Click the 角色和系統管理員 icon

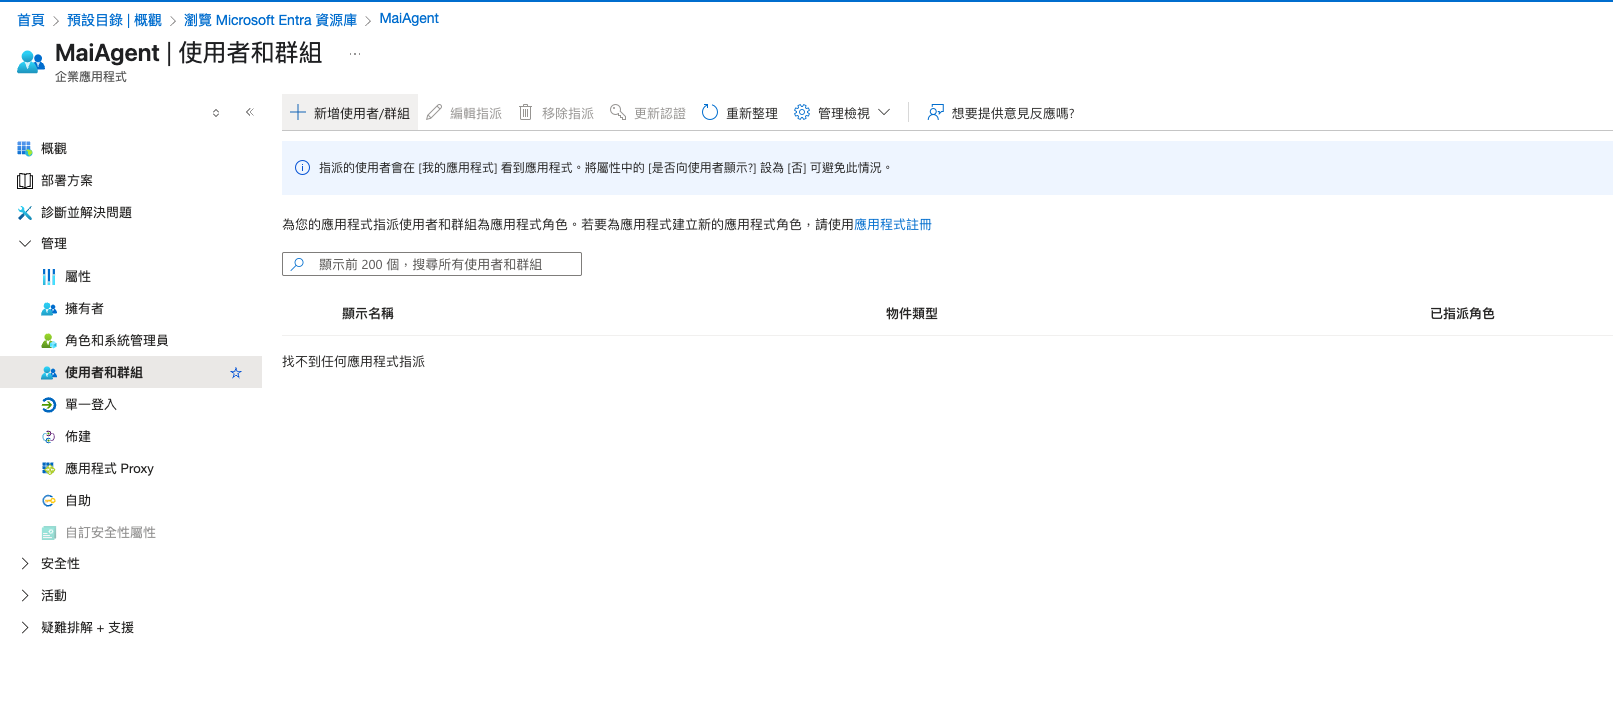pyautogui.click(x=49, y=341)
